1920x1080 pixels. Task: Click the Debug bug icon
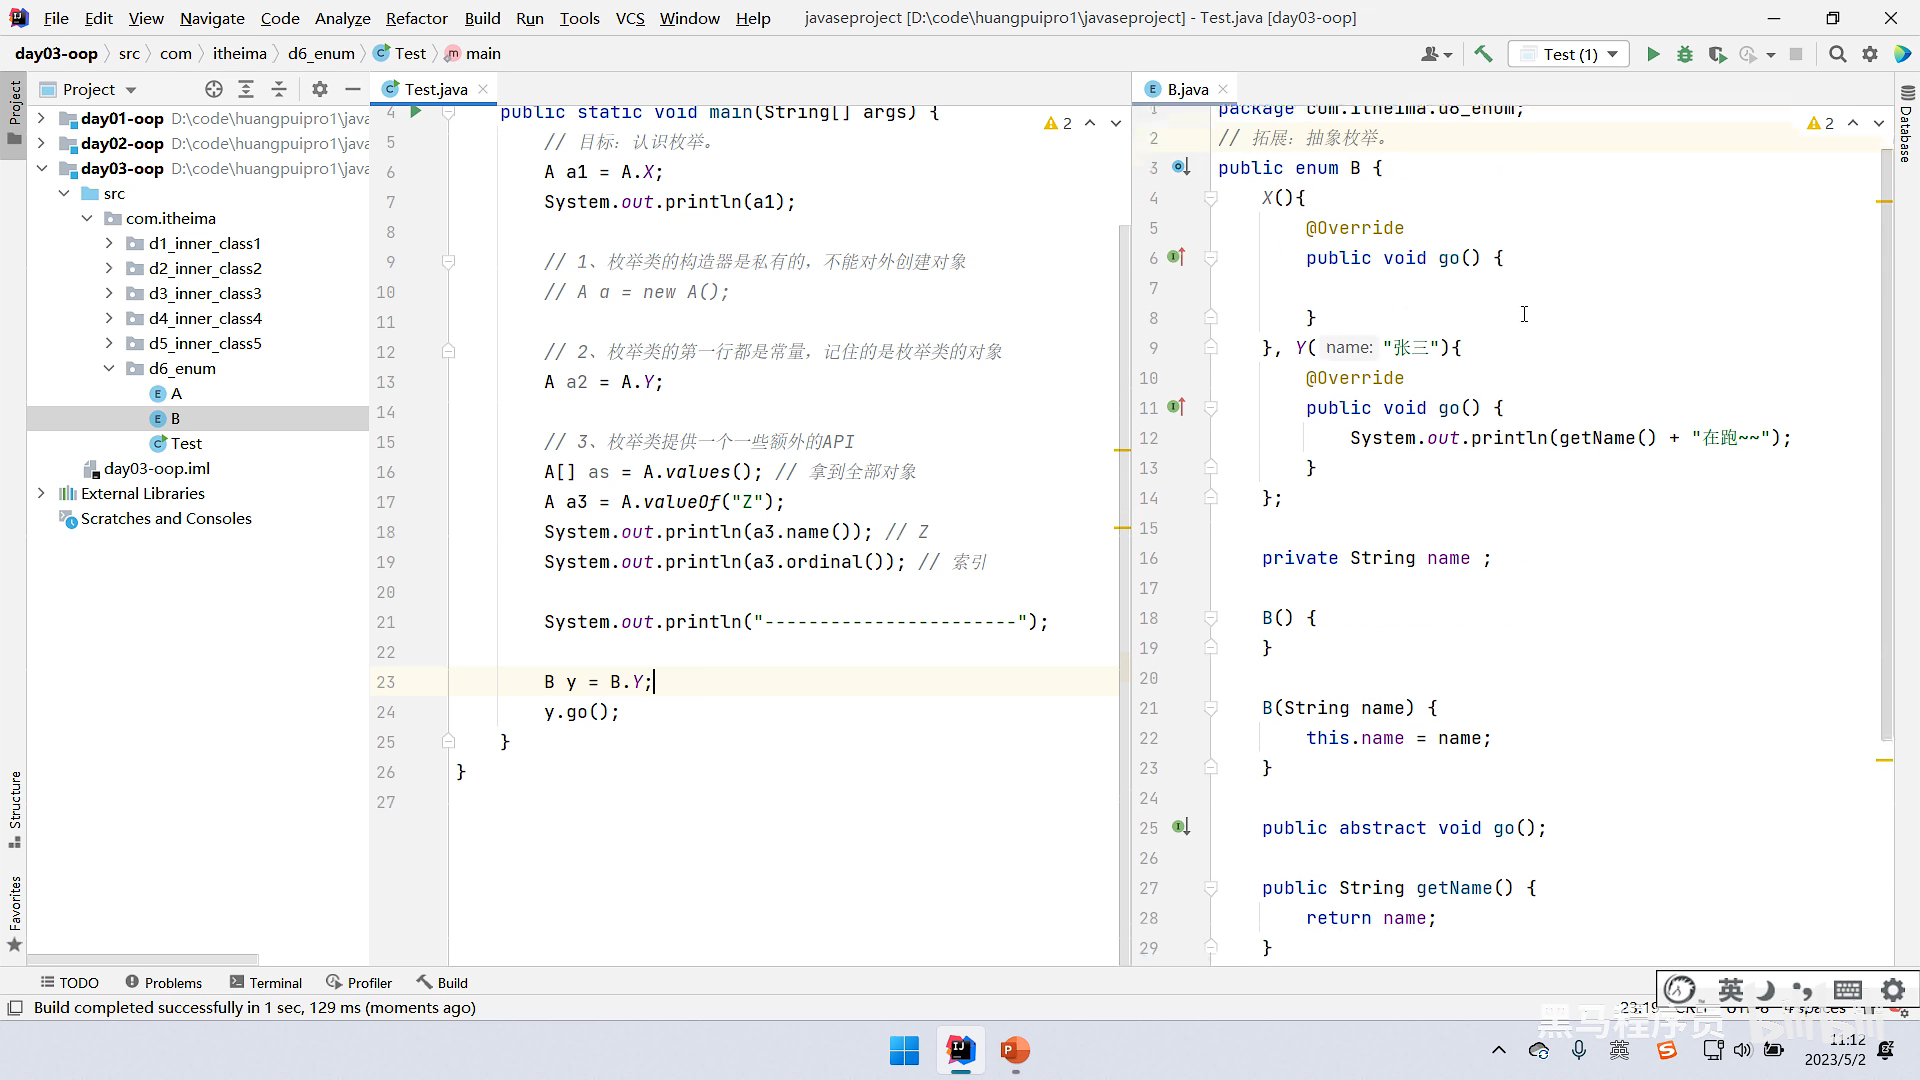1685,55
